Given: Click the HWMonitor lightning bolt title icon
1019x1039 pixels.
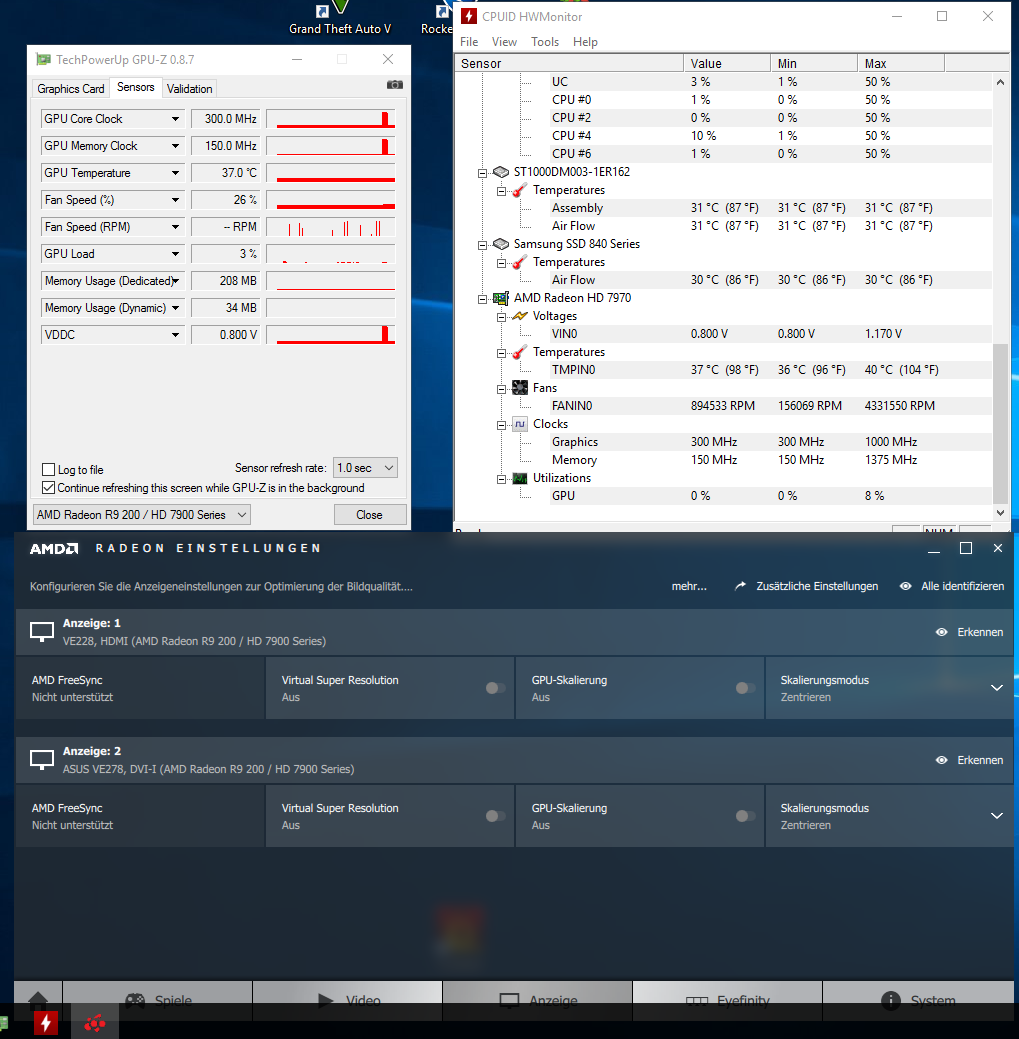Looking at the screenshot, I should pos(468,17).
